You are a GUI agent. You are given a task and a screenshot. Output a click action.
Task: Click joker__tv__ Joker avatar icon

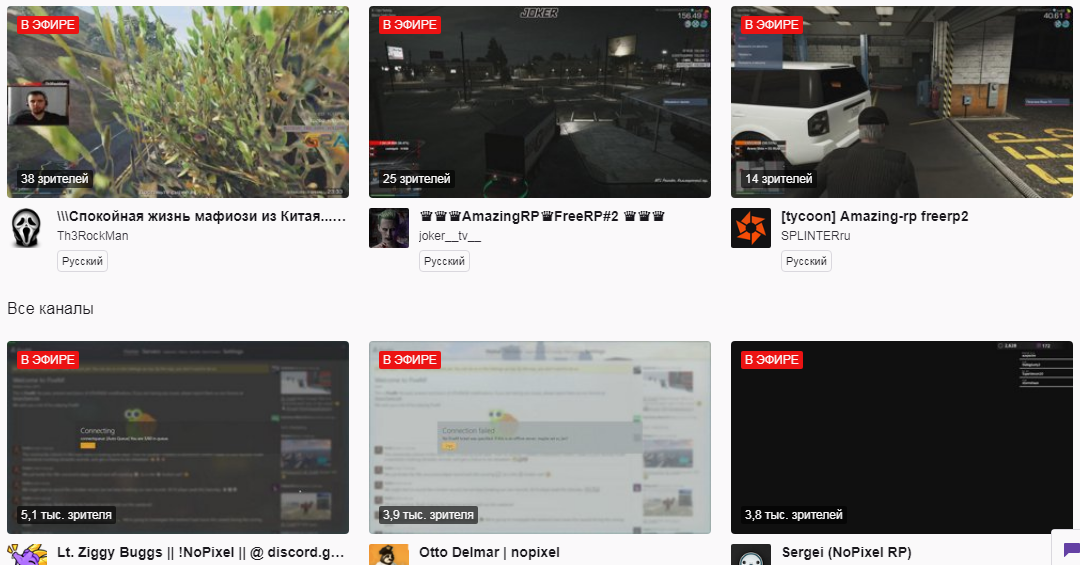click(x=388, y=228)
